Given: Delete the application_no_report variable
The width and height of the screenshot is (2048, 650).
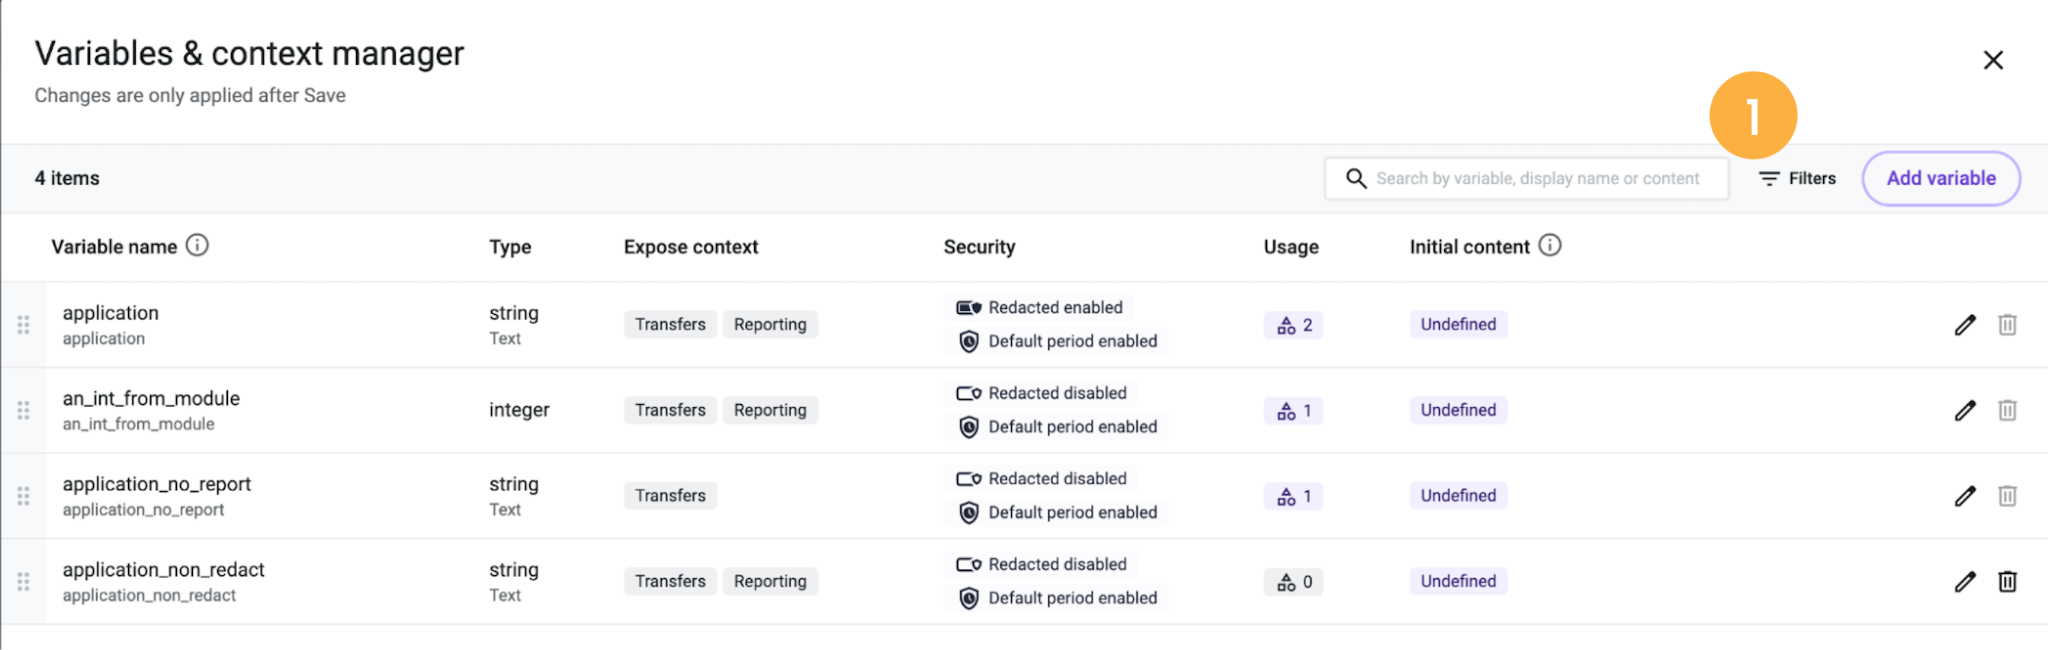Looking at the screenshot, I should coord(2007,496).
